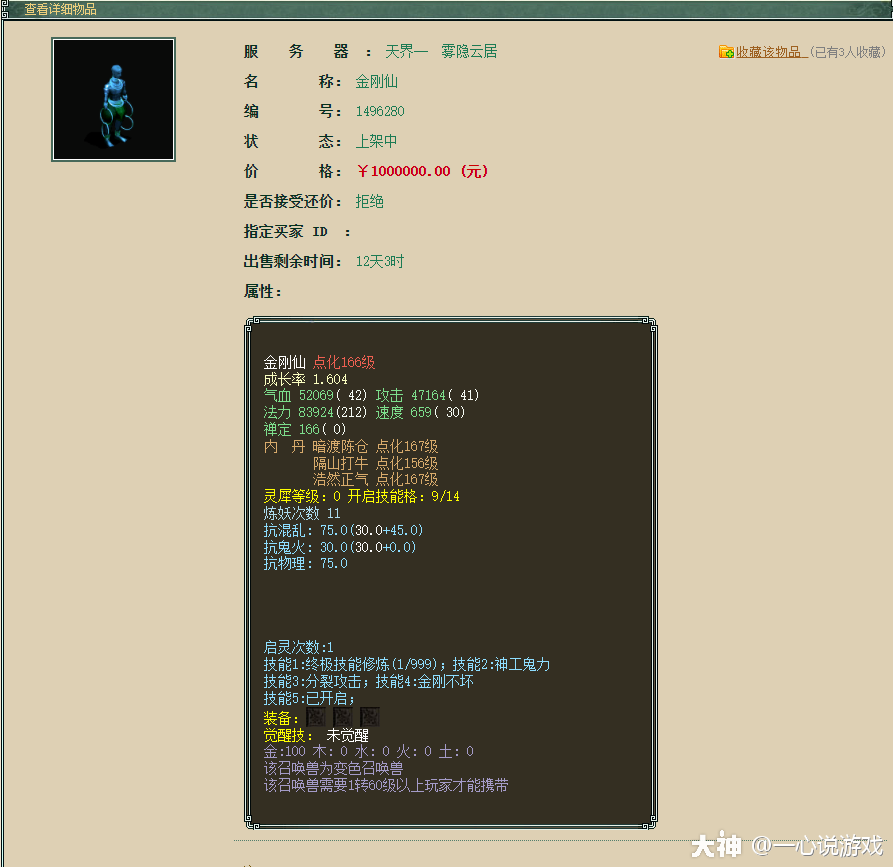Click the item number 1496280
The width and height of the screenshot is (893, 867).
[x=380, y=111]
